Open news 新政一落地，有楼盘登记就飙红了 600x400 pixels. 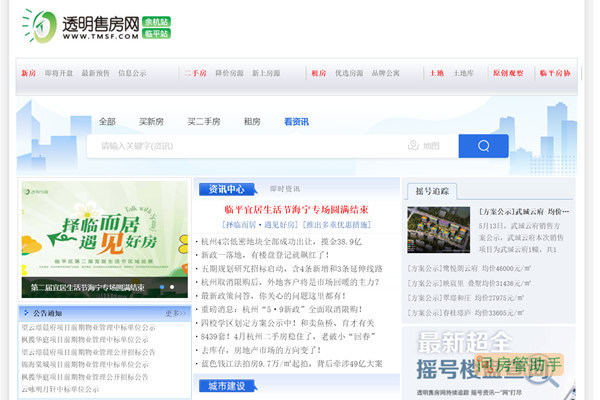point(265,255)
